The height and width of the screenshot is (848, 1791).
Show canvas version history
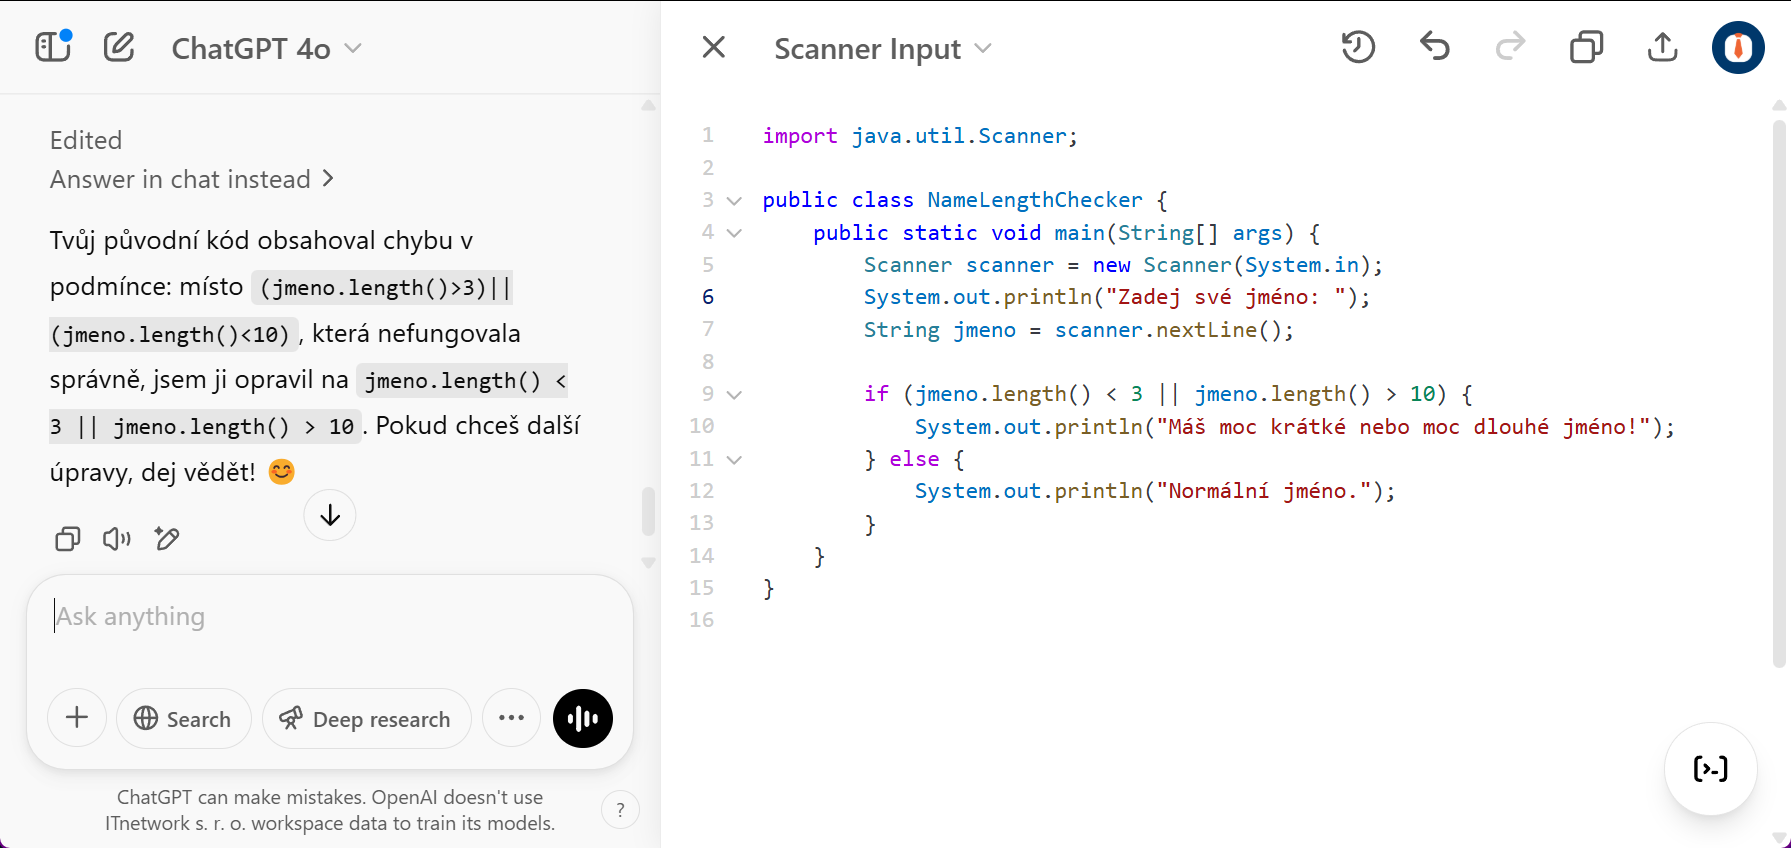[1358, 47]
